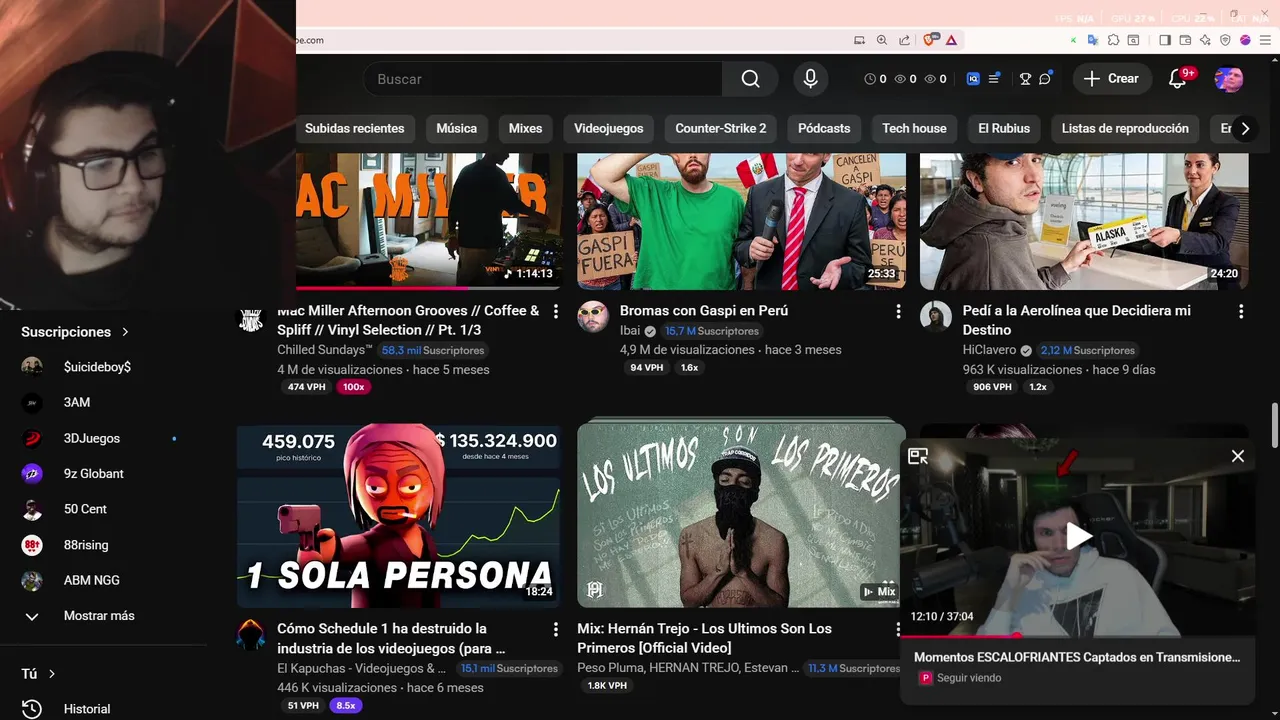This screenshot has height=720, width=1280.
Task: Select the Counter-Strike 2 chip
Action: (x=721, y=128)
